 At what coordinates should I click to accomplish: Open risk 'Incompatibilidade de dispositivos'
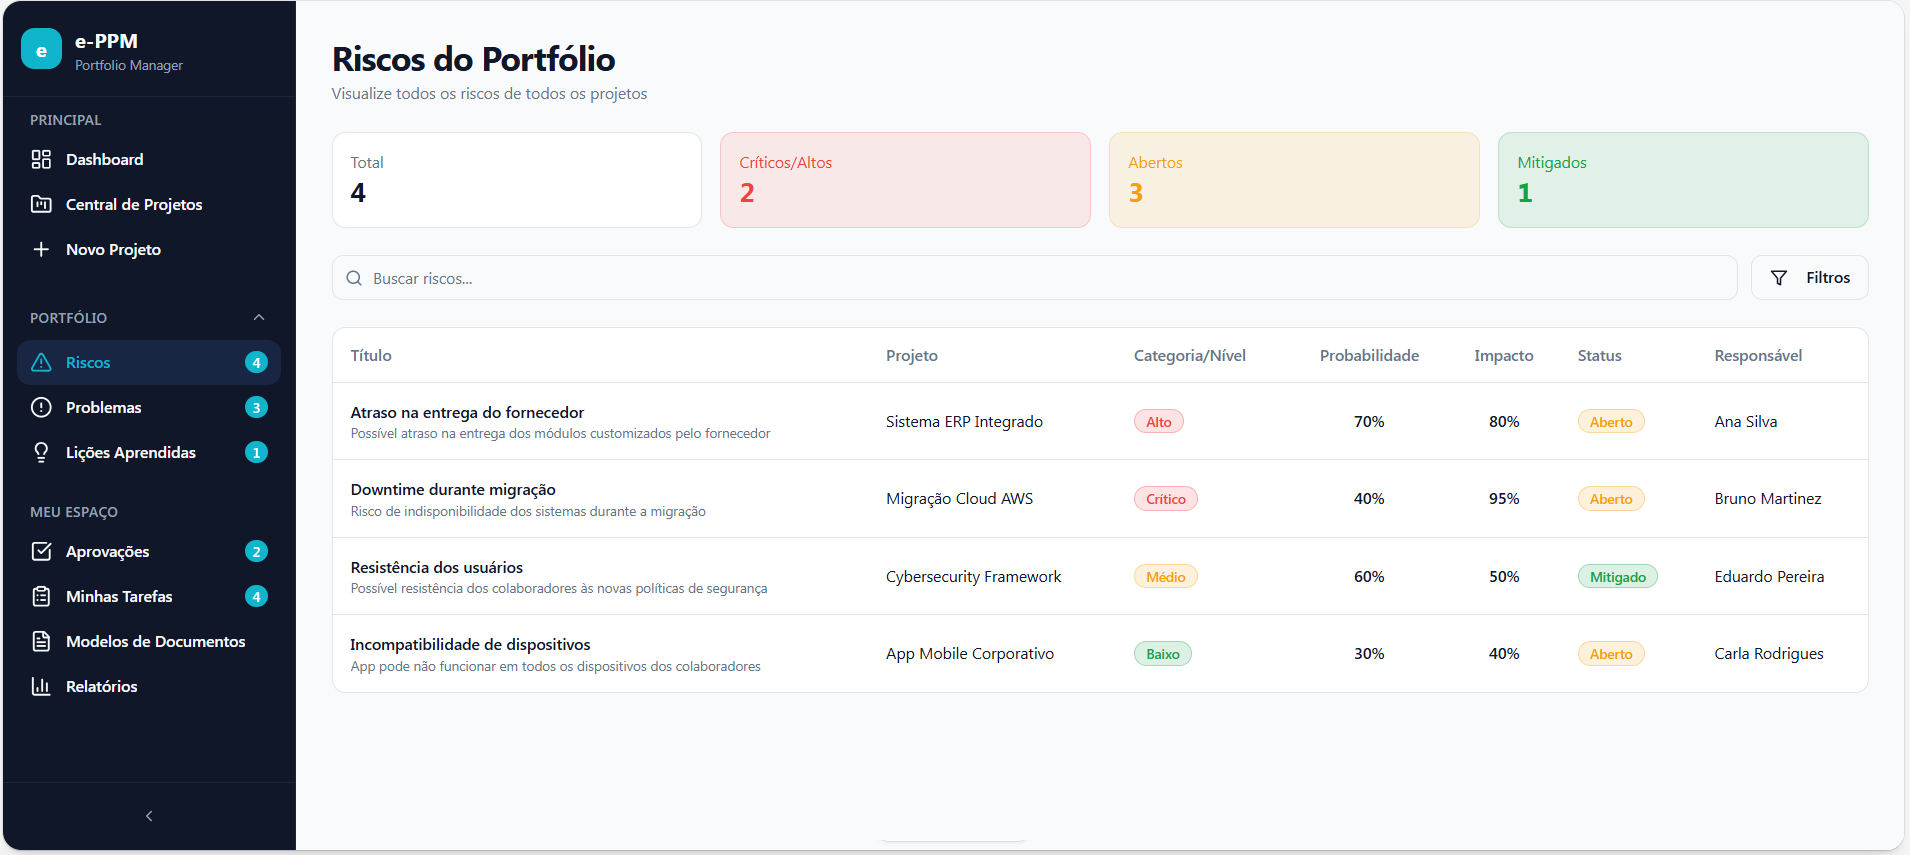[x=470, y=644]
